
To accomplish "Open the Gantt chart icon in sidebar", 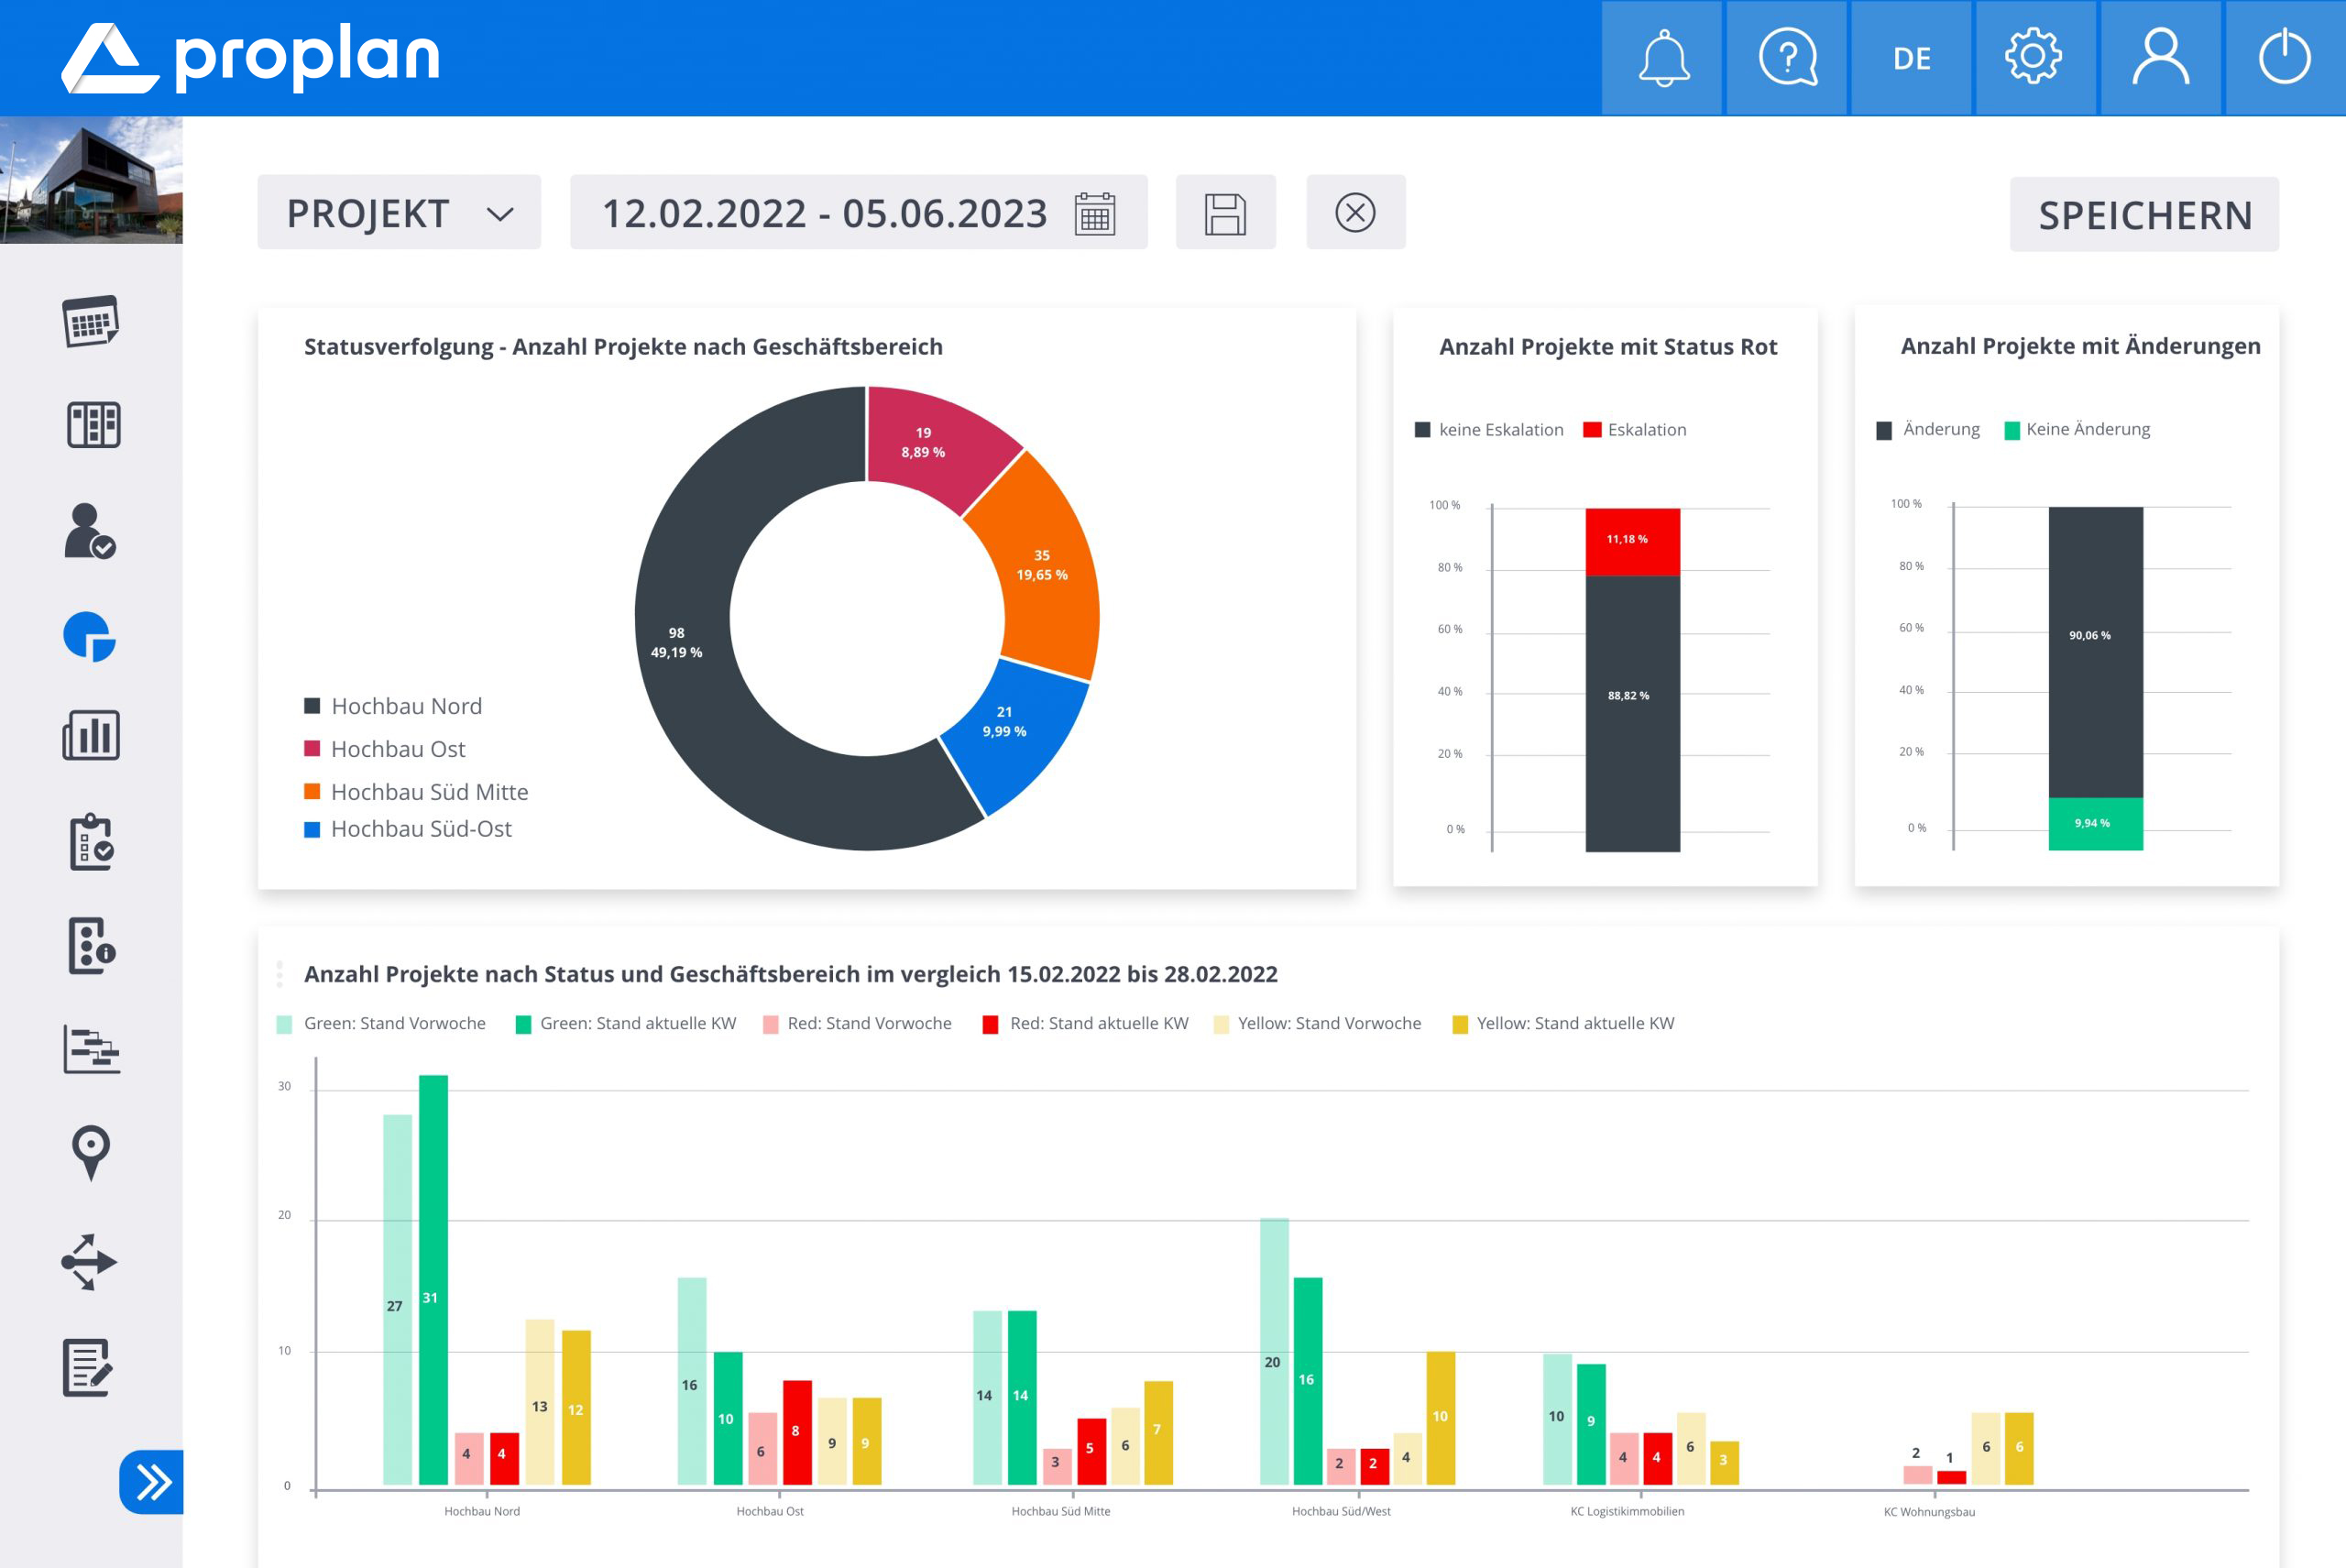I will [x=91, y=1050].
